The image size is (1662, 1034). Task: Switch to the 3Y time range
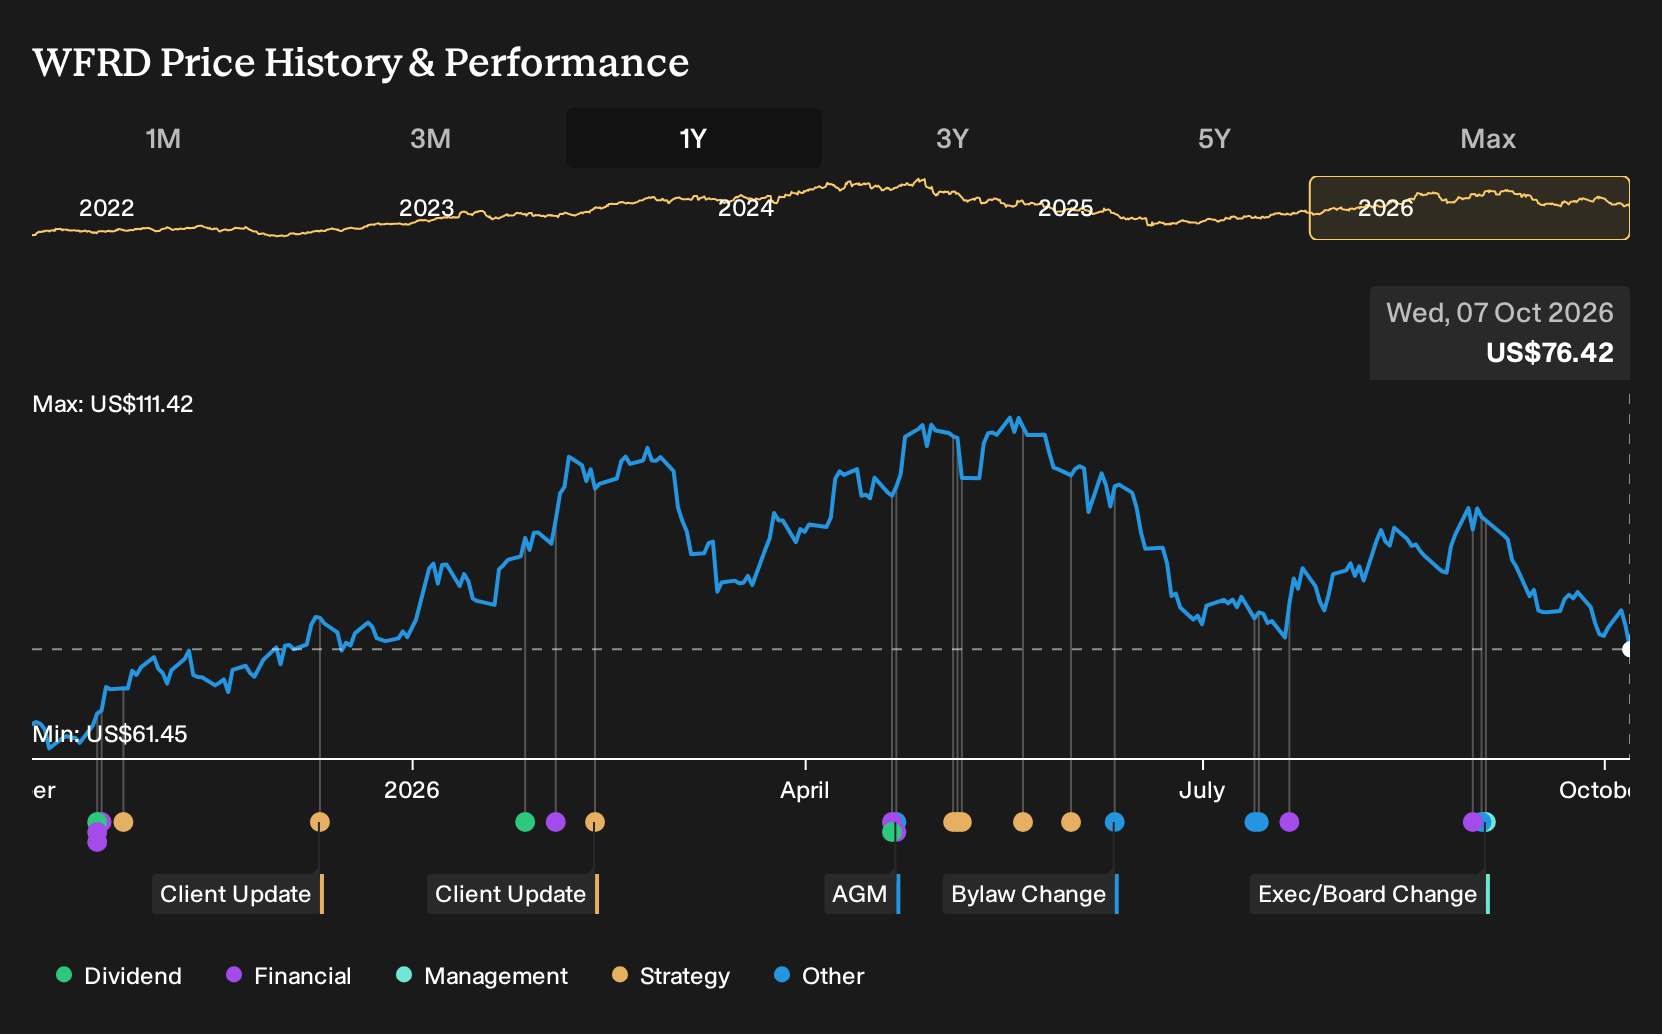tap(952, 138)
